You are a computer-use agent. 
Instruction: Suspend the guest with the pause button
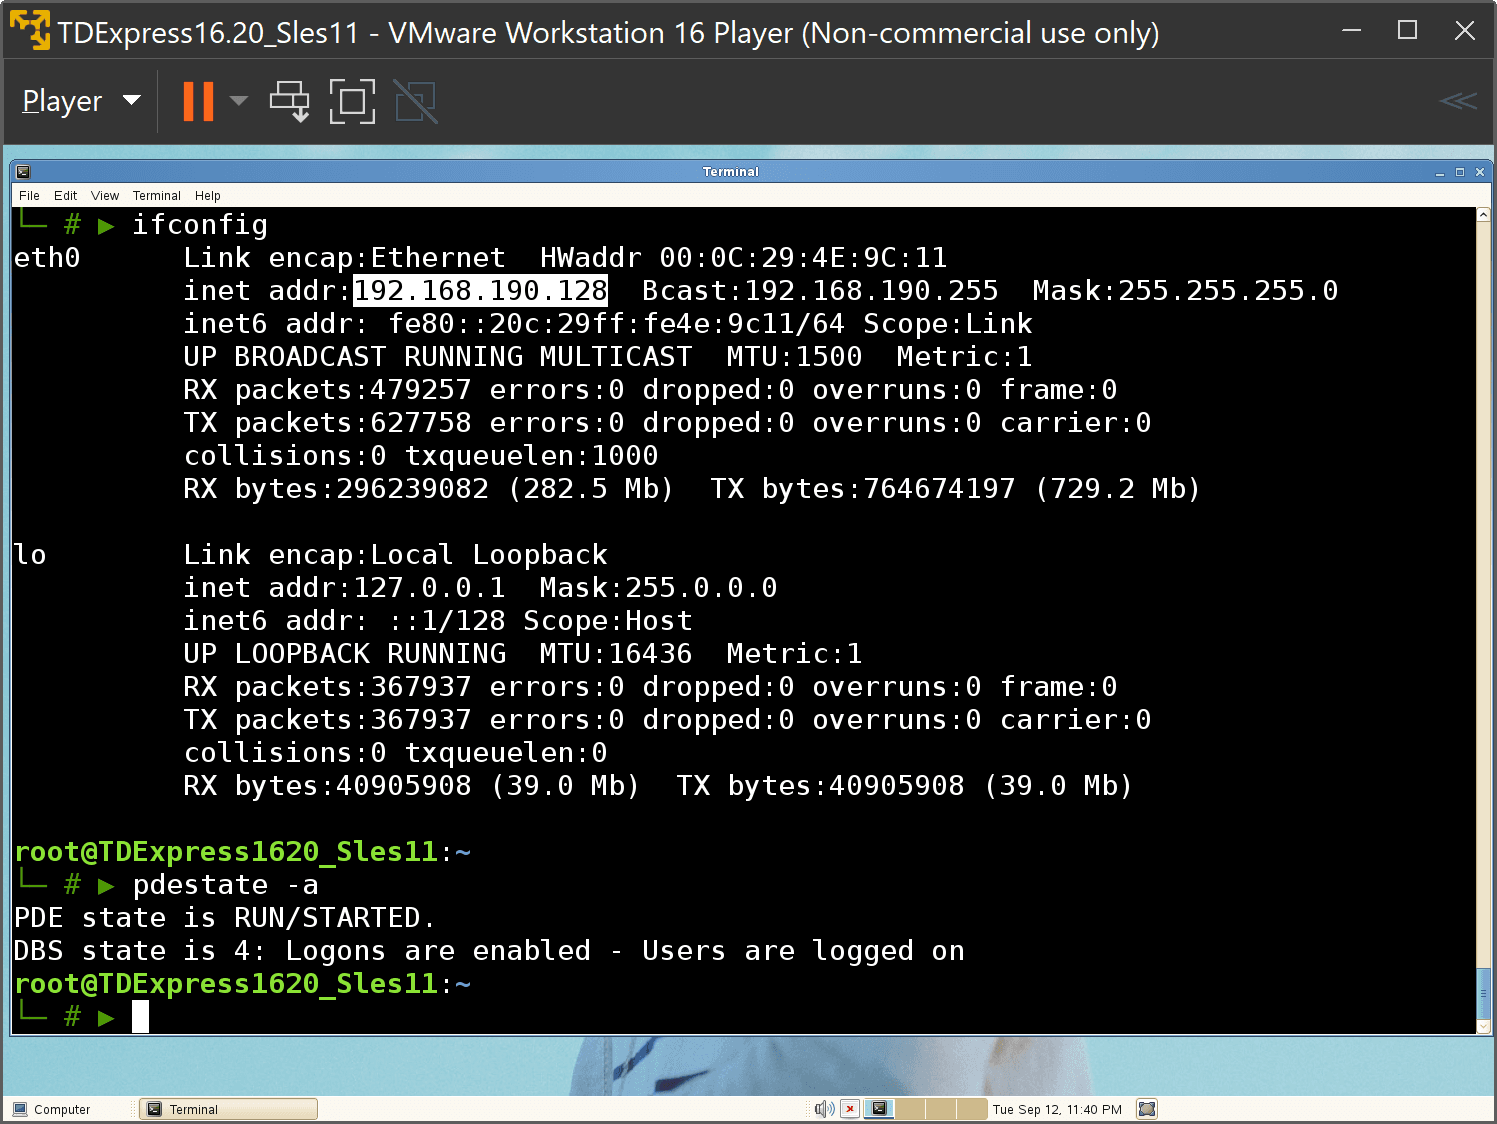coord(198,101)
